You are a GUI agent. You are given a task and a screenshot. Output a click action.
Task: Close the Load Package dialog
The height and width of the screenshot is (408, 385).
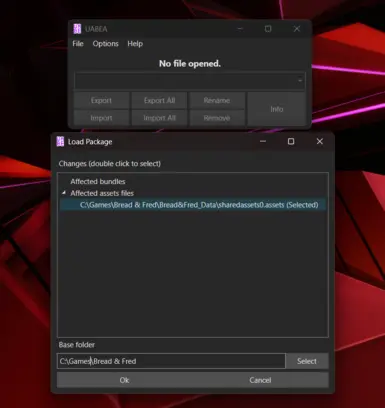click(x=320, y=141)
